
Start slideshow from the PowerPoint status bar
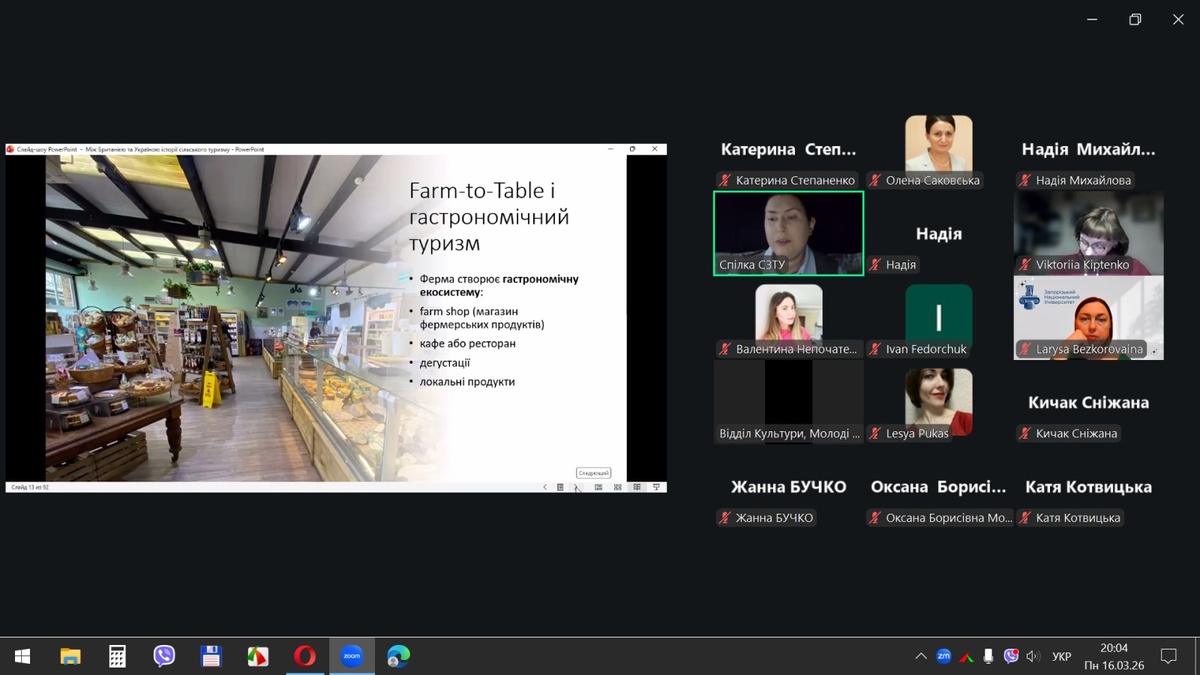(x=656, y=487)
